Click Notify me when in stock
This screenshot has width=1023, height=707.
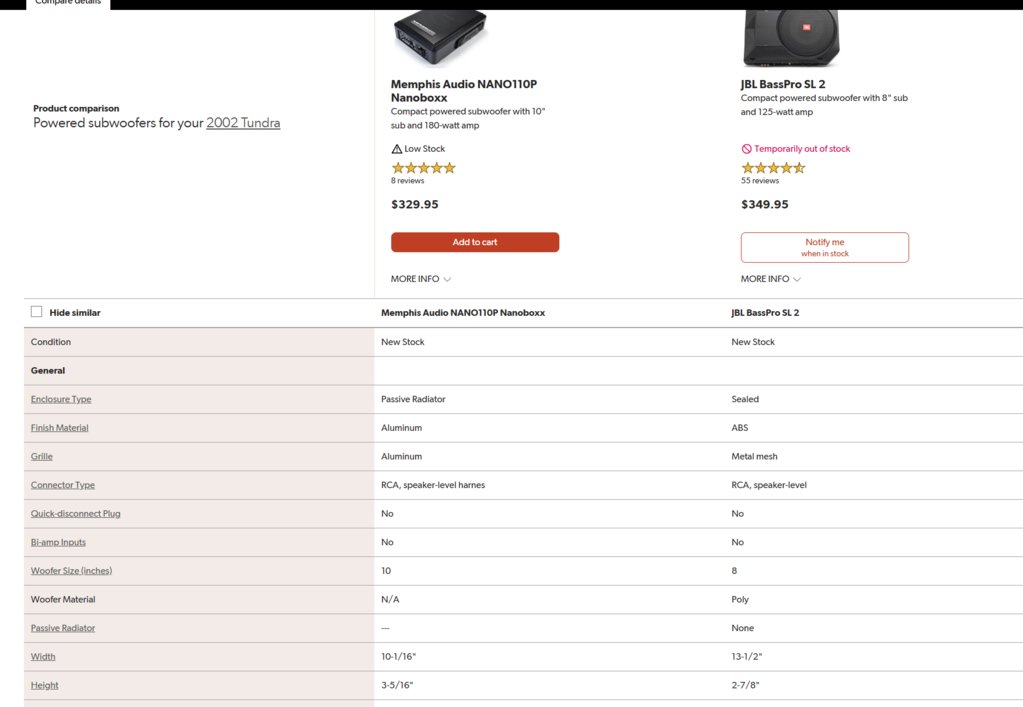825,247
